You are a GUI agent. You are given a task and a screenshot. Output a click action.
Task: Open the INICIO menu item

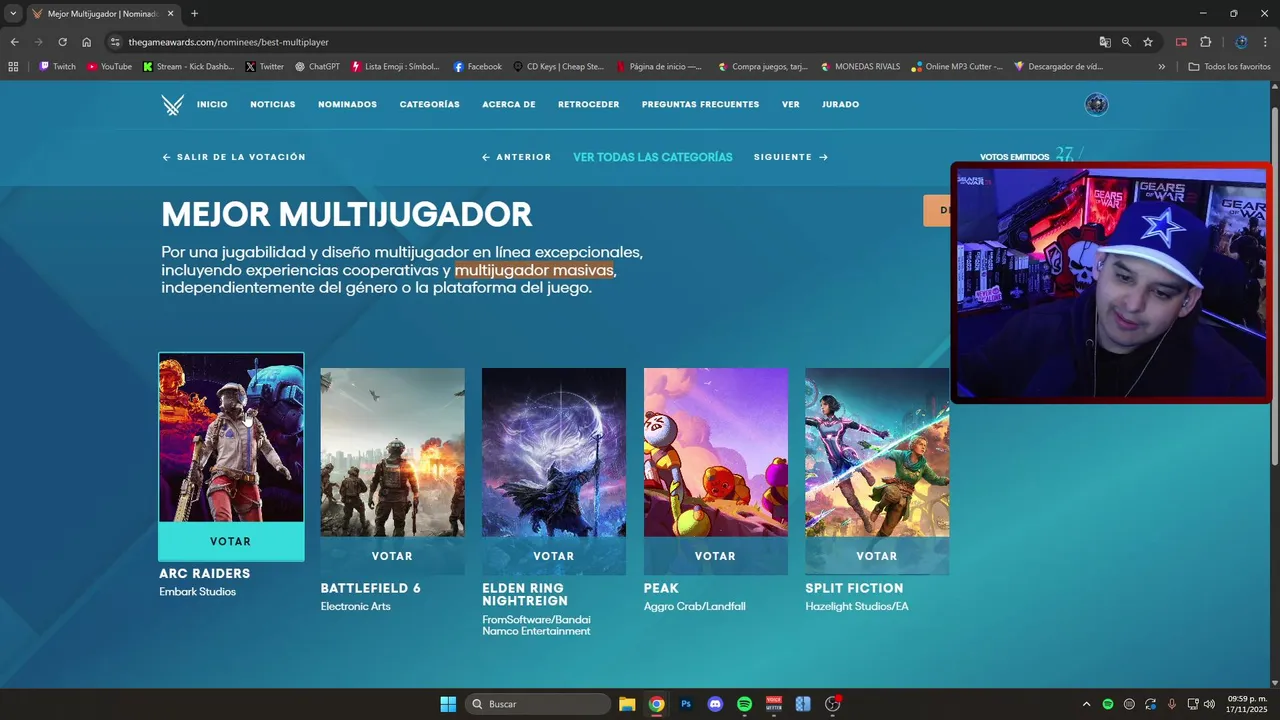pos(212,105)
